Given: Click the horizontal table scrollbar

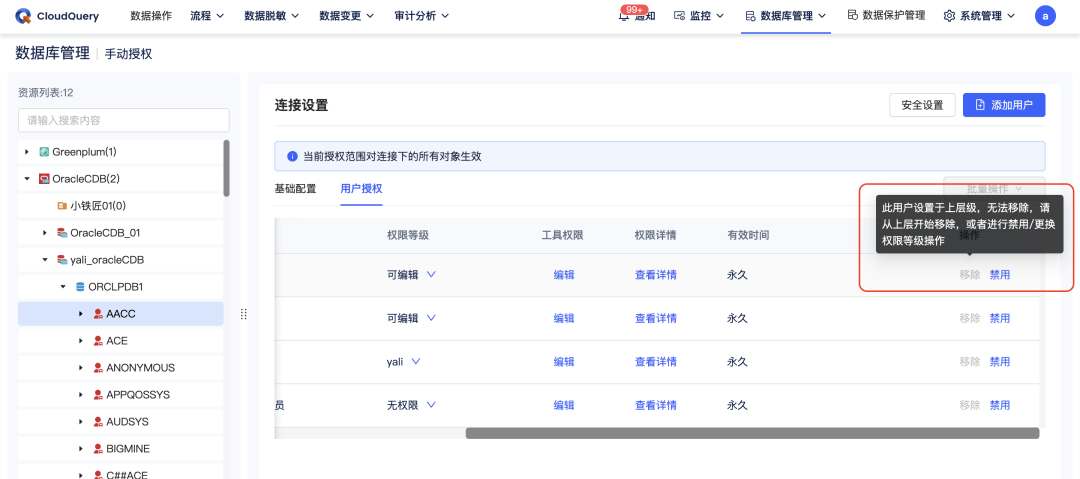Looking at the screenshot, I should 752,434.
